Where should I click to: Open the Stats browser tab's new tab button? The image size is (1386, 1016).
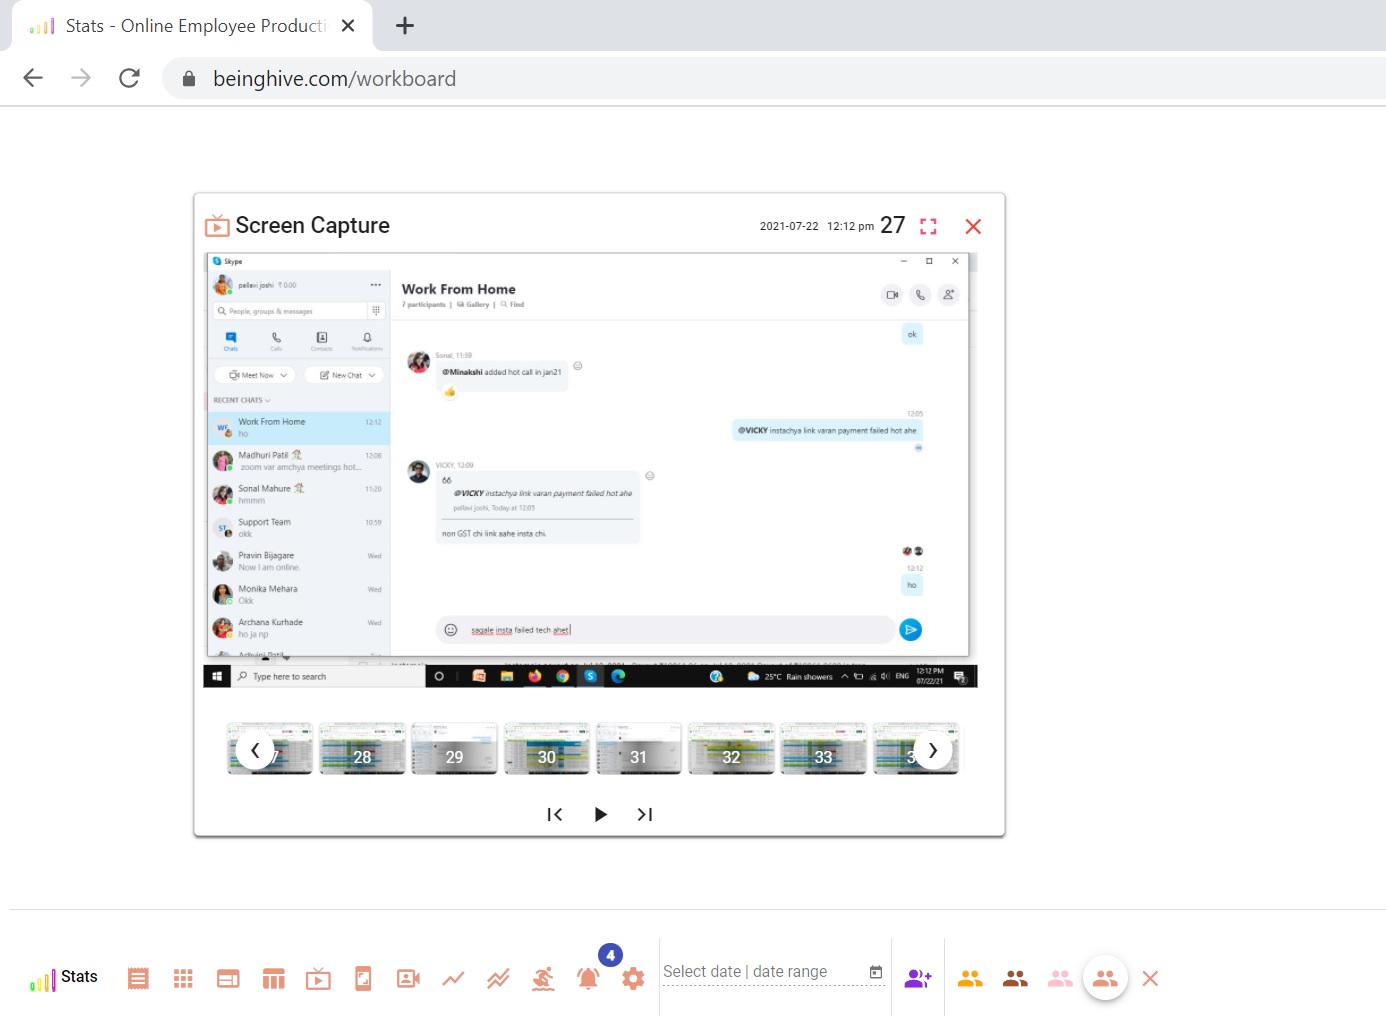pyautogui.click(x=404, y=25)
